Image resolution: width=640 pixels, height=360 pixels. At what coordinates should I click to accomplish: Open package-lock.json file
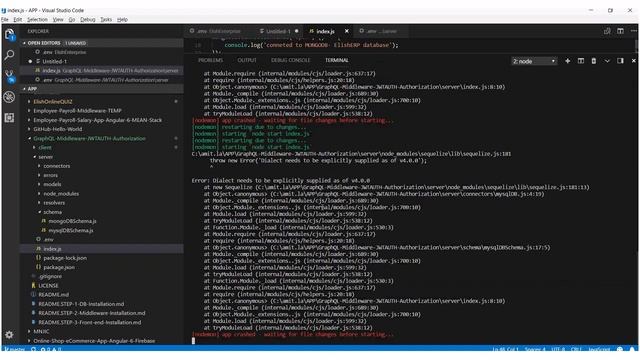click(x=64, y=258)
